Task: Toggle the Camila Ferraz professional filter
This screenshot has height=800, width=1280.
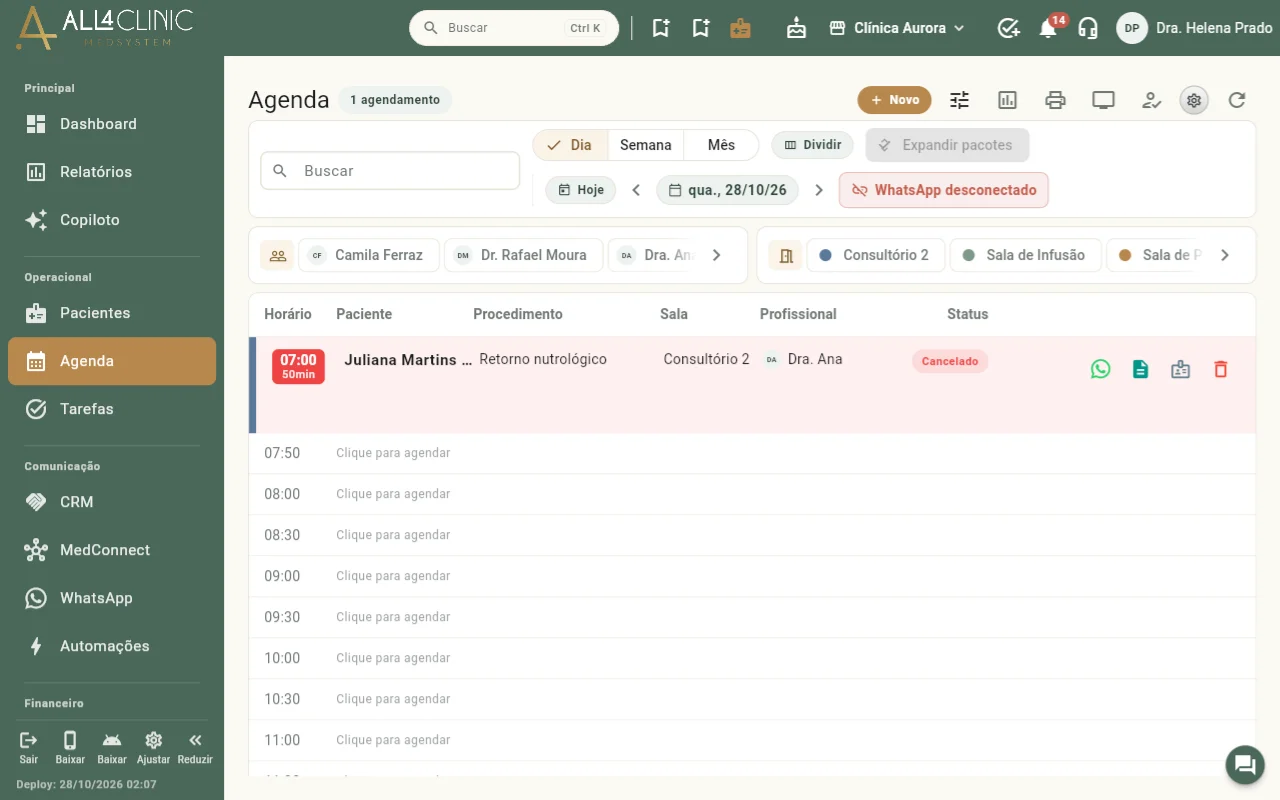Action: tap(368, 255)
